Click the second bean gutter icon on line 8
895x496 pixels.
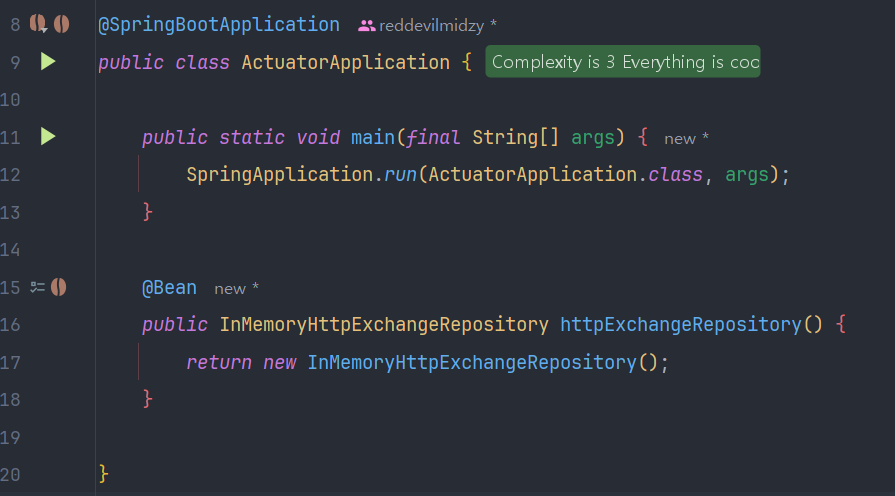tap(61, 24)
